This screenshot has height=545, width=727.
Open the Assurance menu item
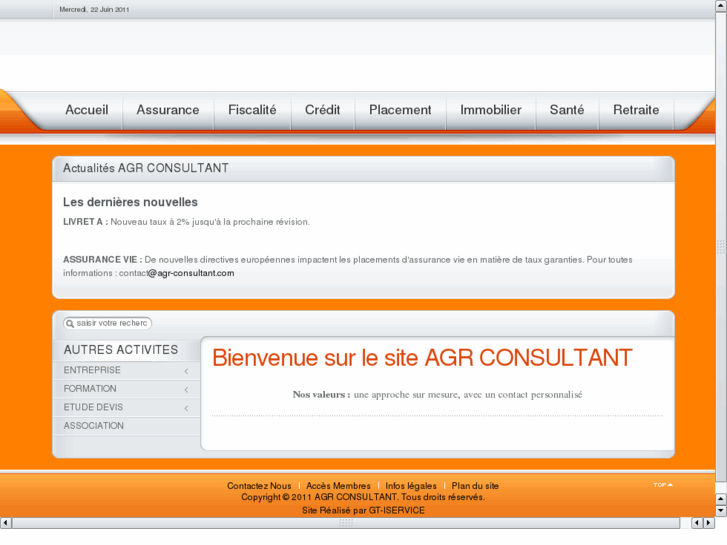168,110
